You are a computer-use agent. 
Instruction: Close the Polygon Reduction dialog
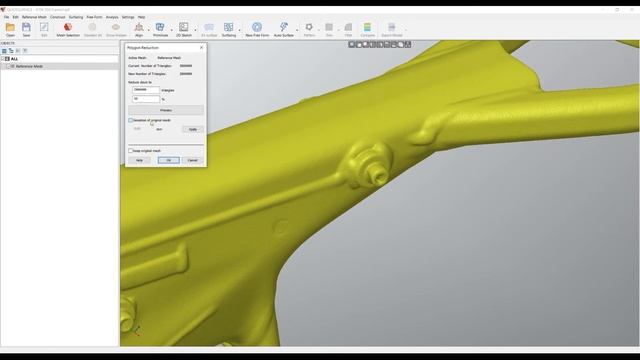click(201, 47)
